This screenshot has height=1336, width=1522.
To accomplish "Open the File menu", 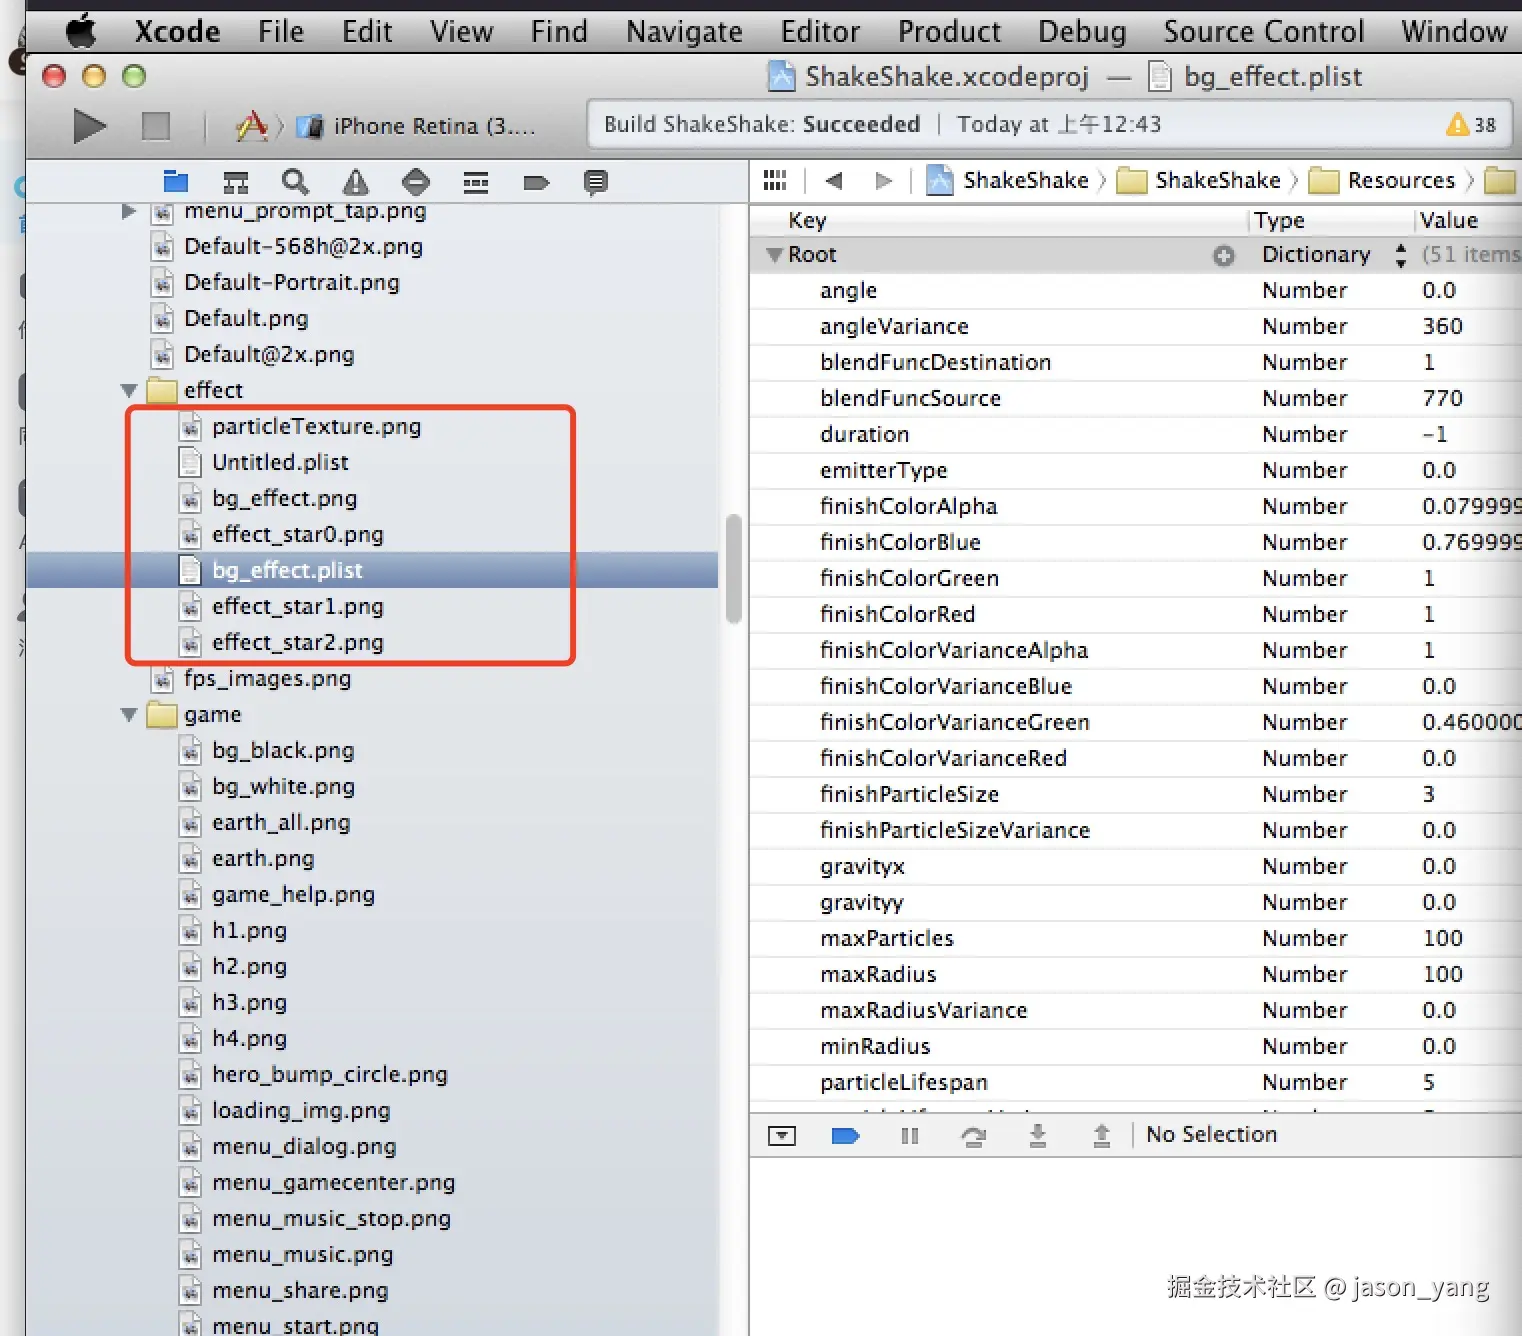I will tap(281, 31).
